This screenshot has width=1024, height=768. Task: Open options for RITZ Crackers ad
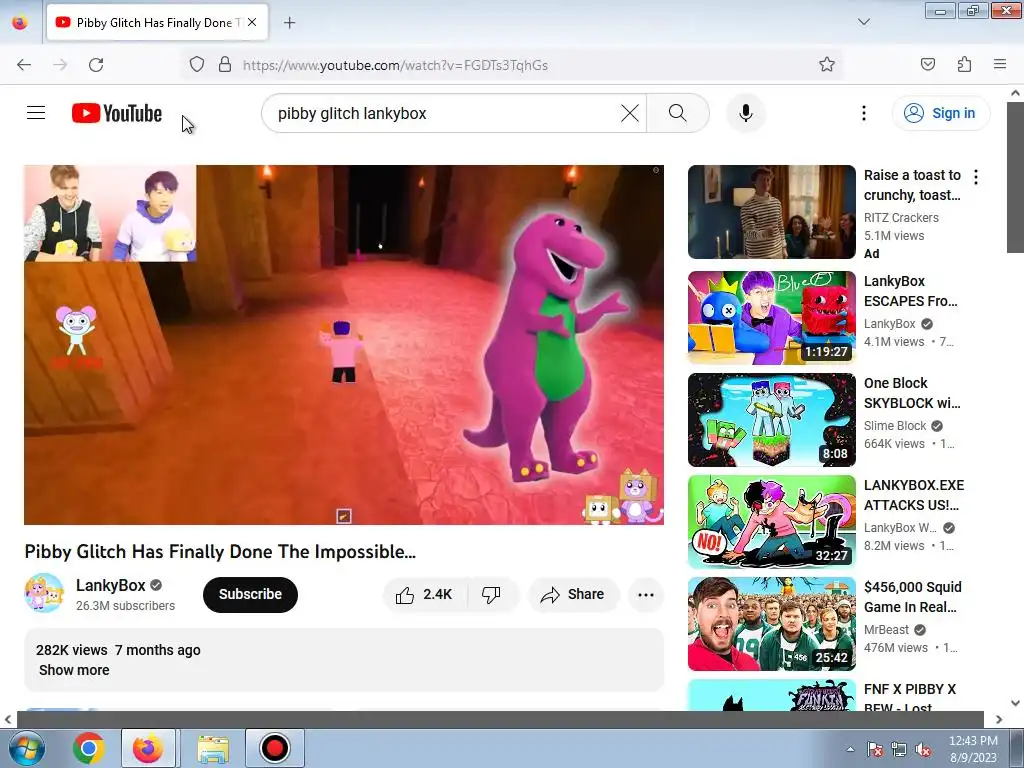pyautogui.click(x=976, y=176)
